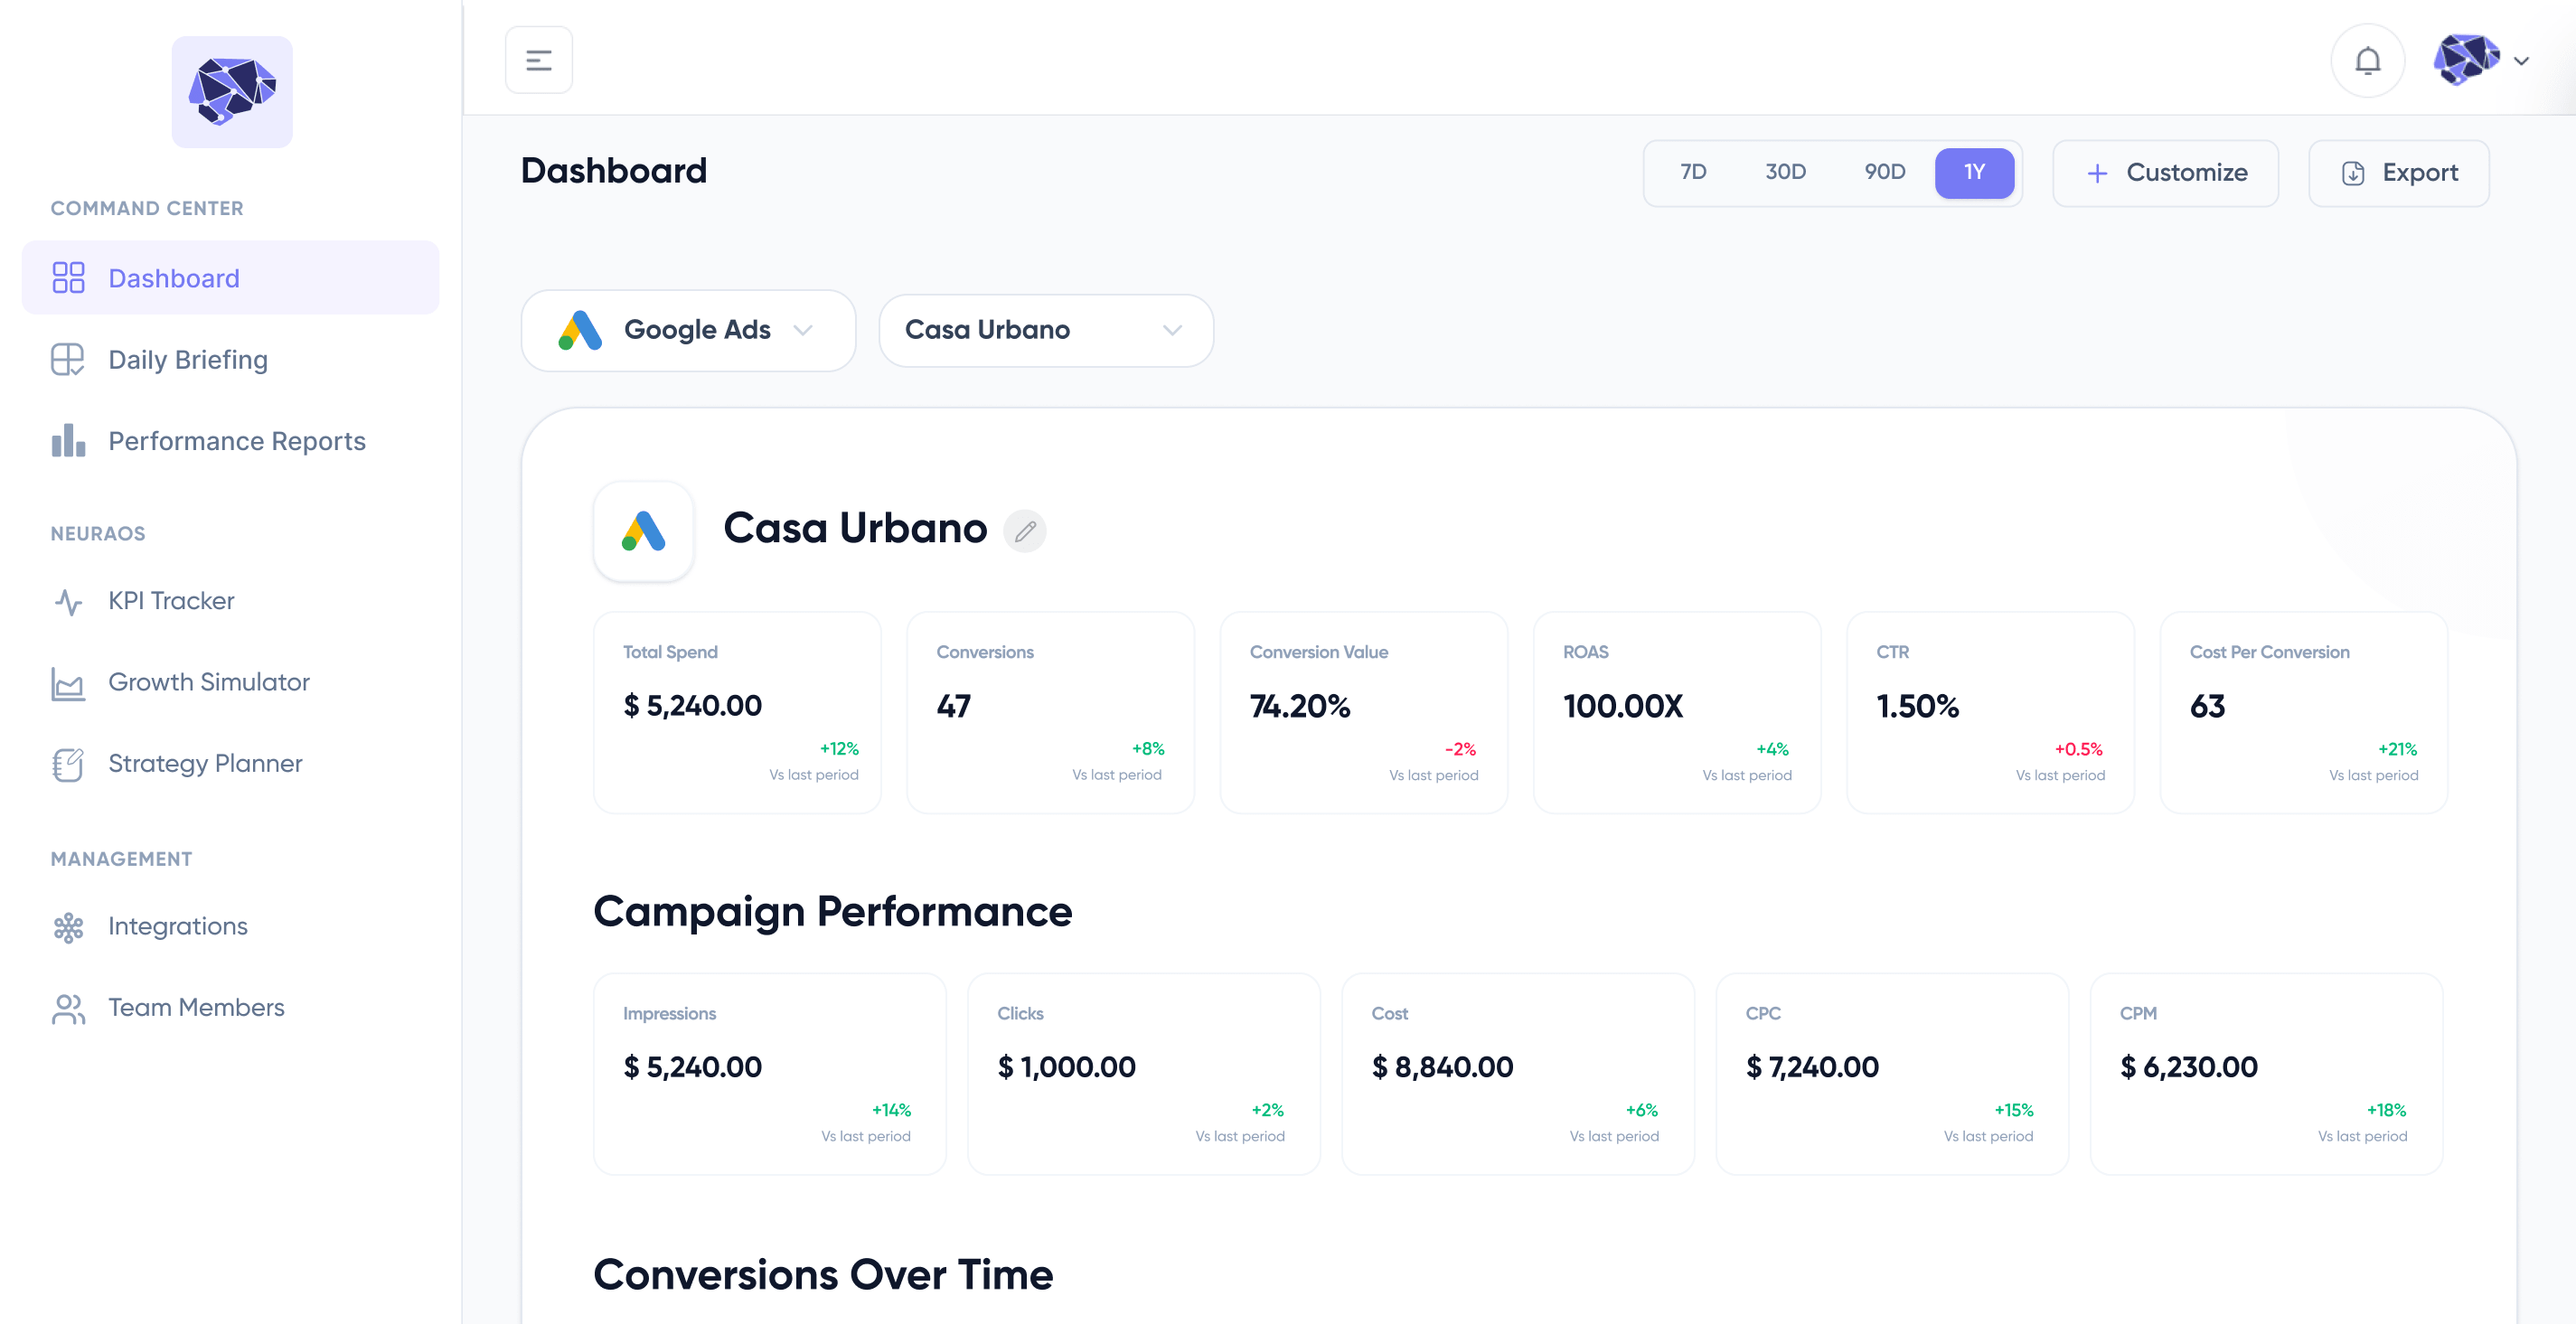Click the COMMAND CENTER section label
Image resolution: width=2576 pixels, height=1324 pixels.
tap(147, 208)
